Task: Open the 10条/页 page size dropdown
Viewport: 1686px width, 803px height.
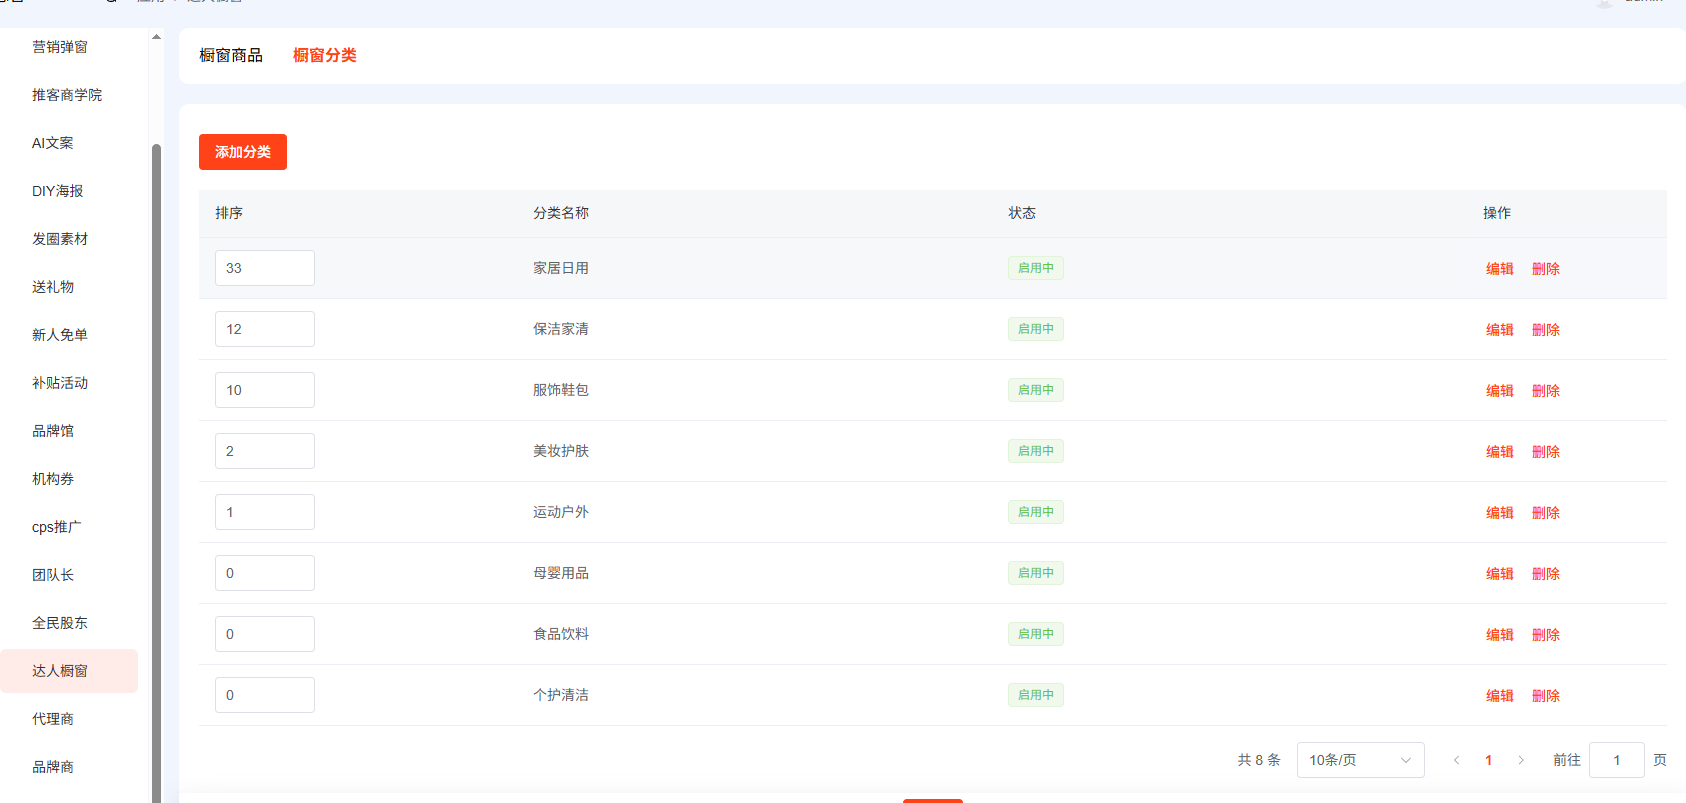Action: tap(1359, 760)
